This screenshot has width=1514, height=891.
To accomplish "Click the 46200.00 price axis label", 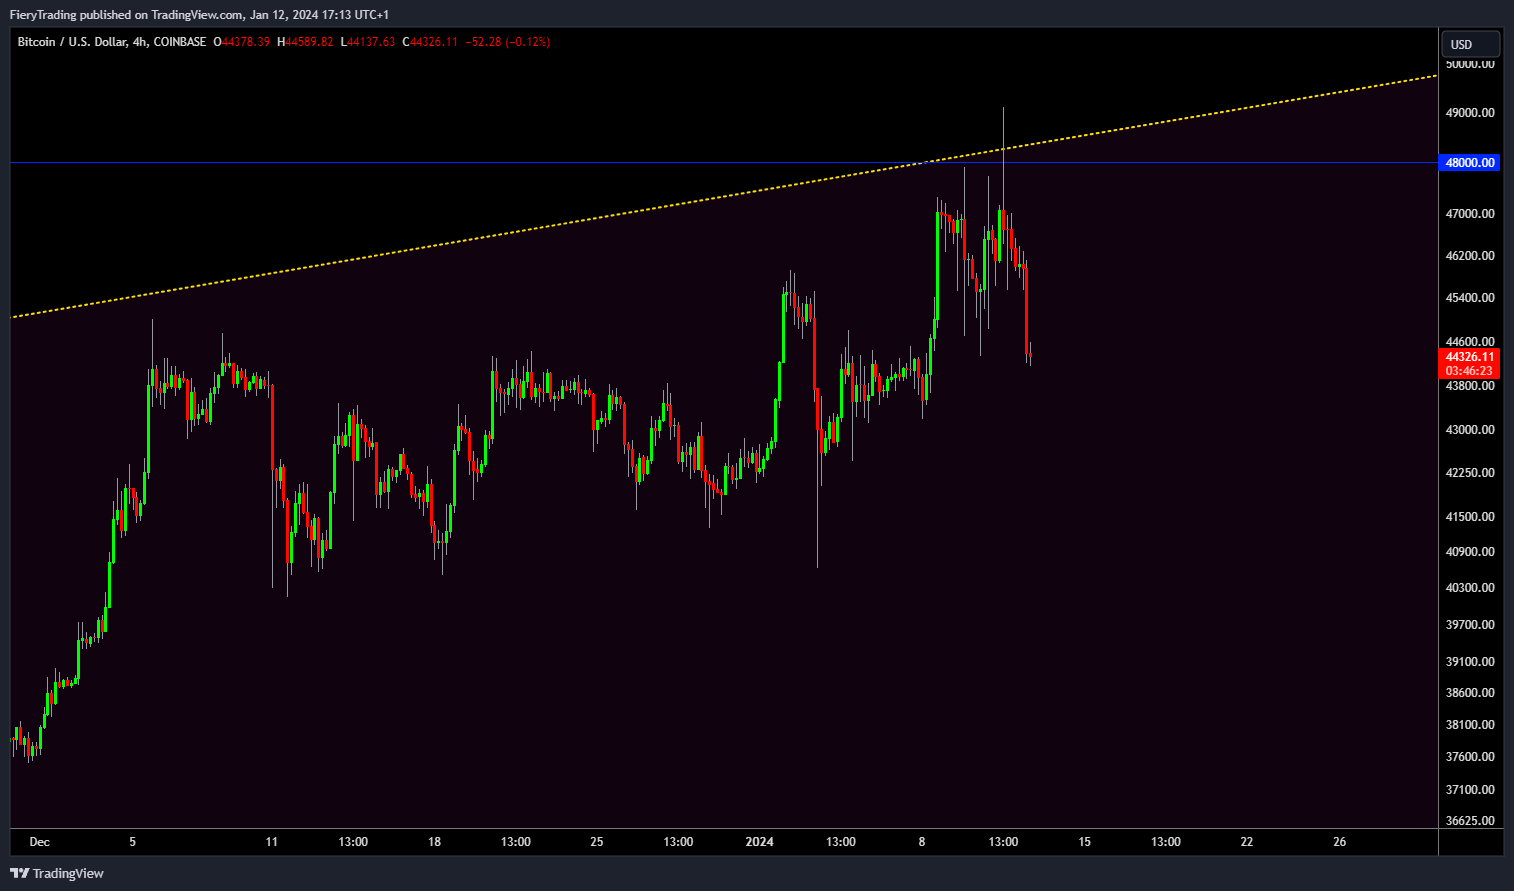I will [1470, 256].
